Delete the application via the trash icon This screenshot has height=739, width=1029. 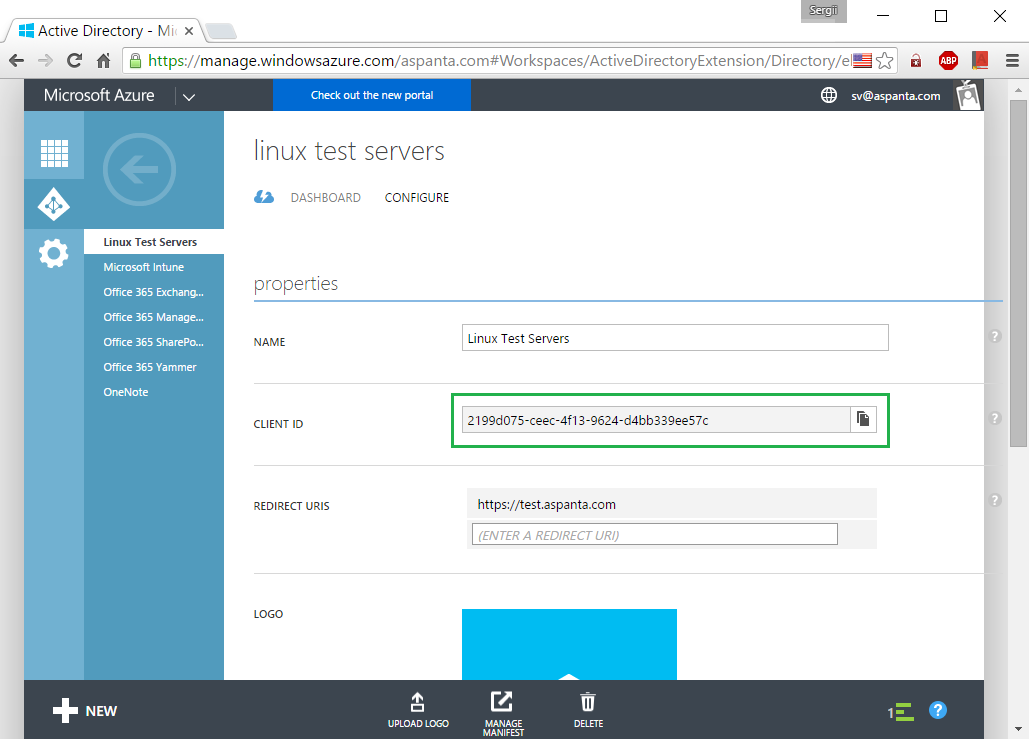(x=588, y=701)
